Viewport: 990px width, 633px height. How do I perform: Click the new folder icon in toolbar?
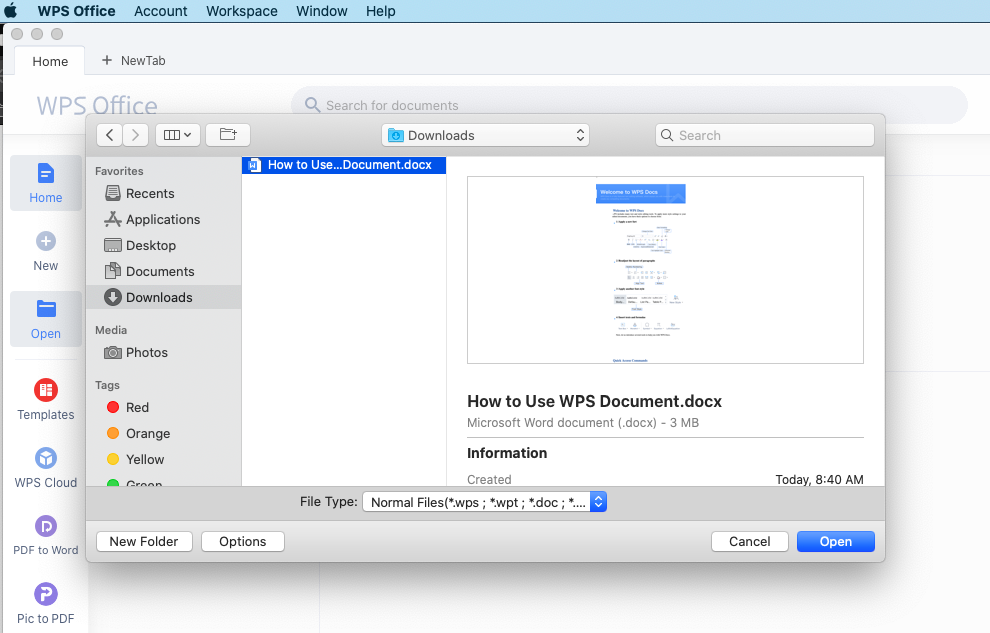pyautogui.click(x=228, y=135)
